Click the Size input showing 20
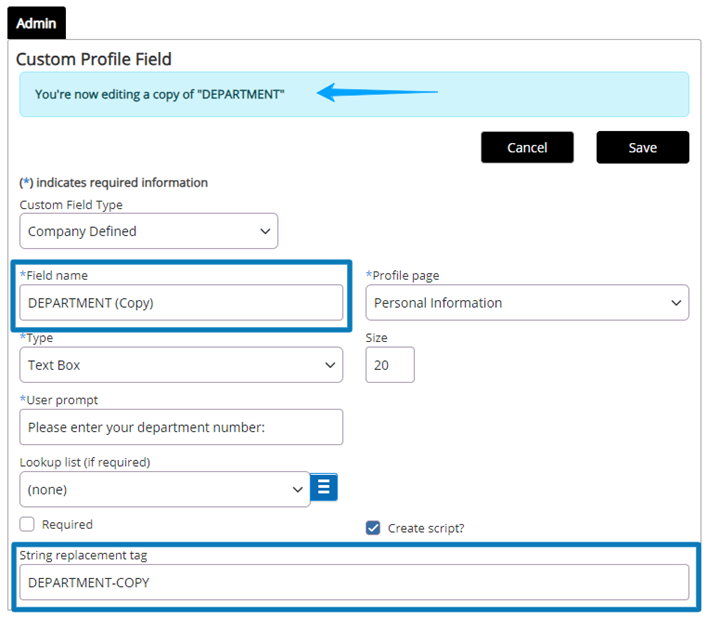The height and width of the screenshot is (617, 707). (390, 365)
